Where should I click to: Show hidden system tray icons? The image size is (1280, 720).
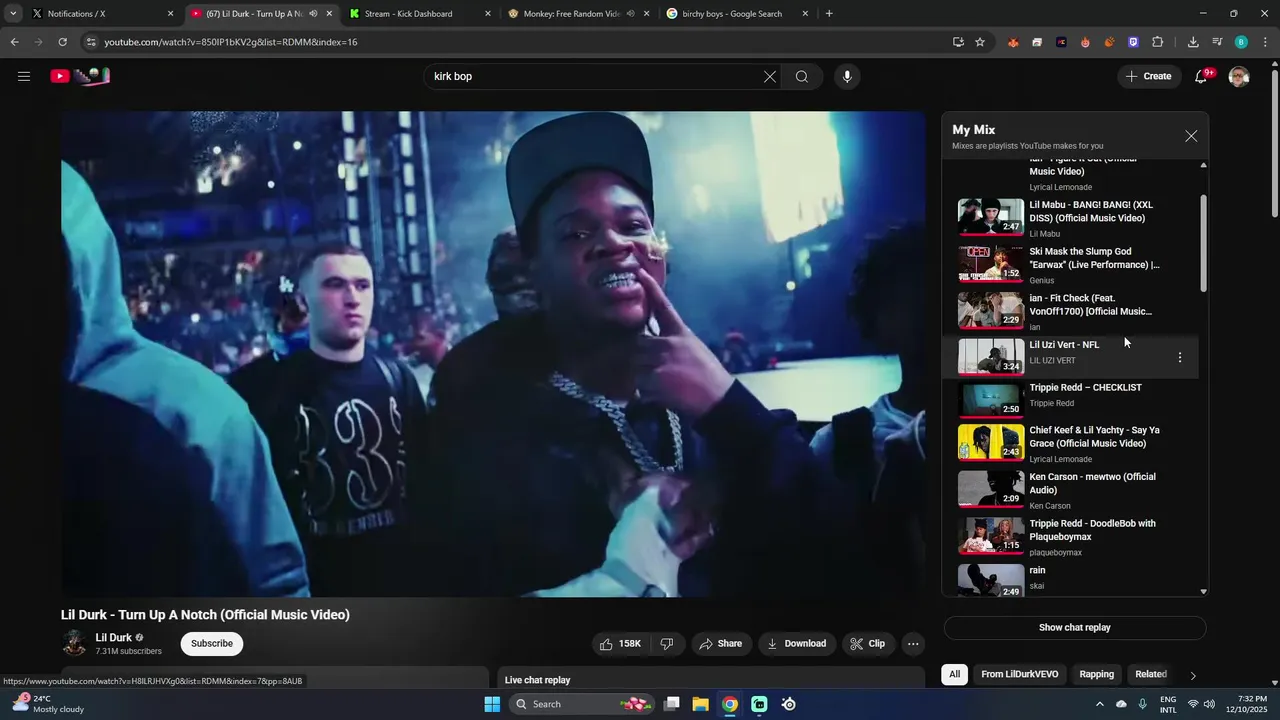(1100, 704)
